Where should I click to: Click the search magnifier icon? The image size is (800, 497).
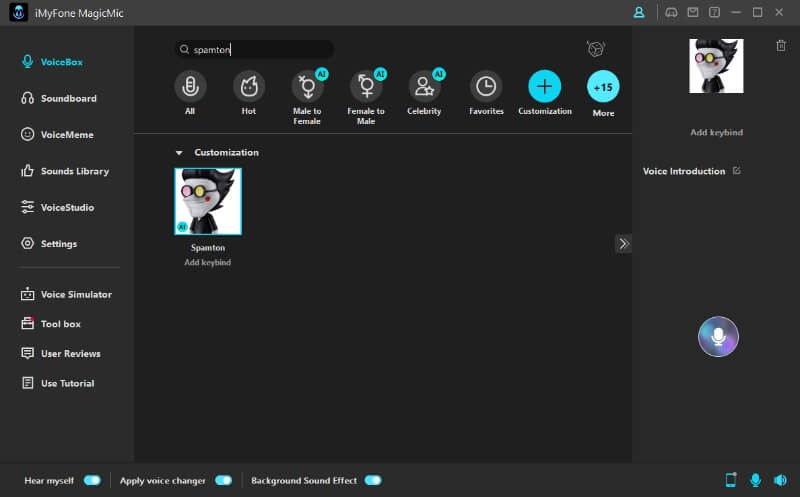pyautogui.click(x=184, y=49)
